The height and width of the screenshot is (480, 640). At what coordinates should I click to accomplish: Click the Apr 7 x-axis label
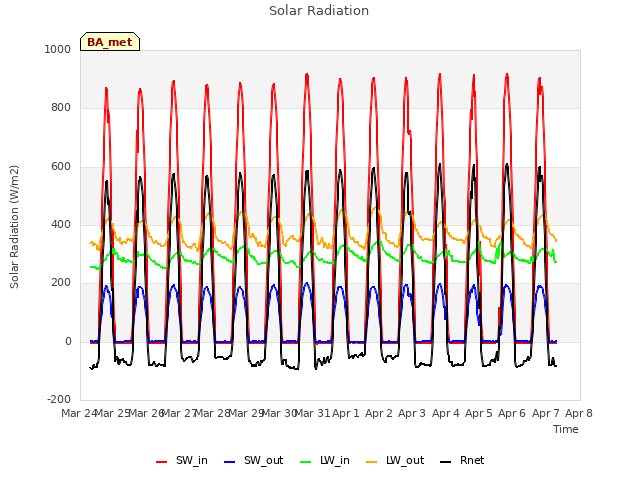546,413
